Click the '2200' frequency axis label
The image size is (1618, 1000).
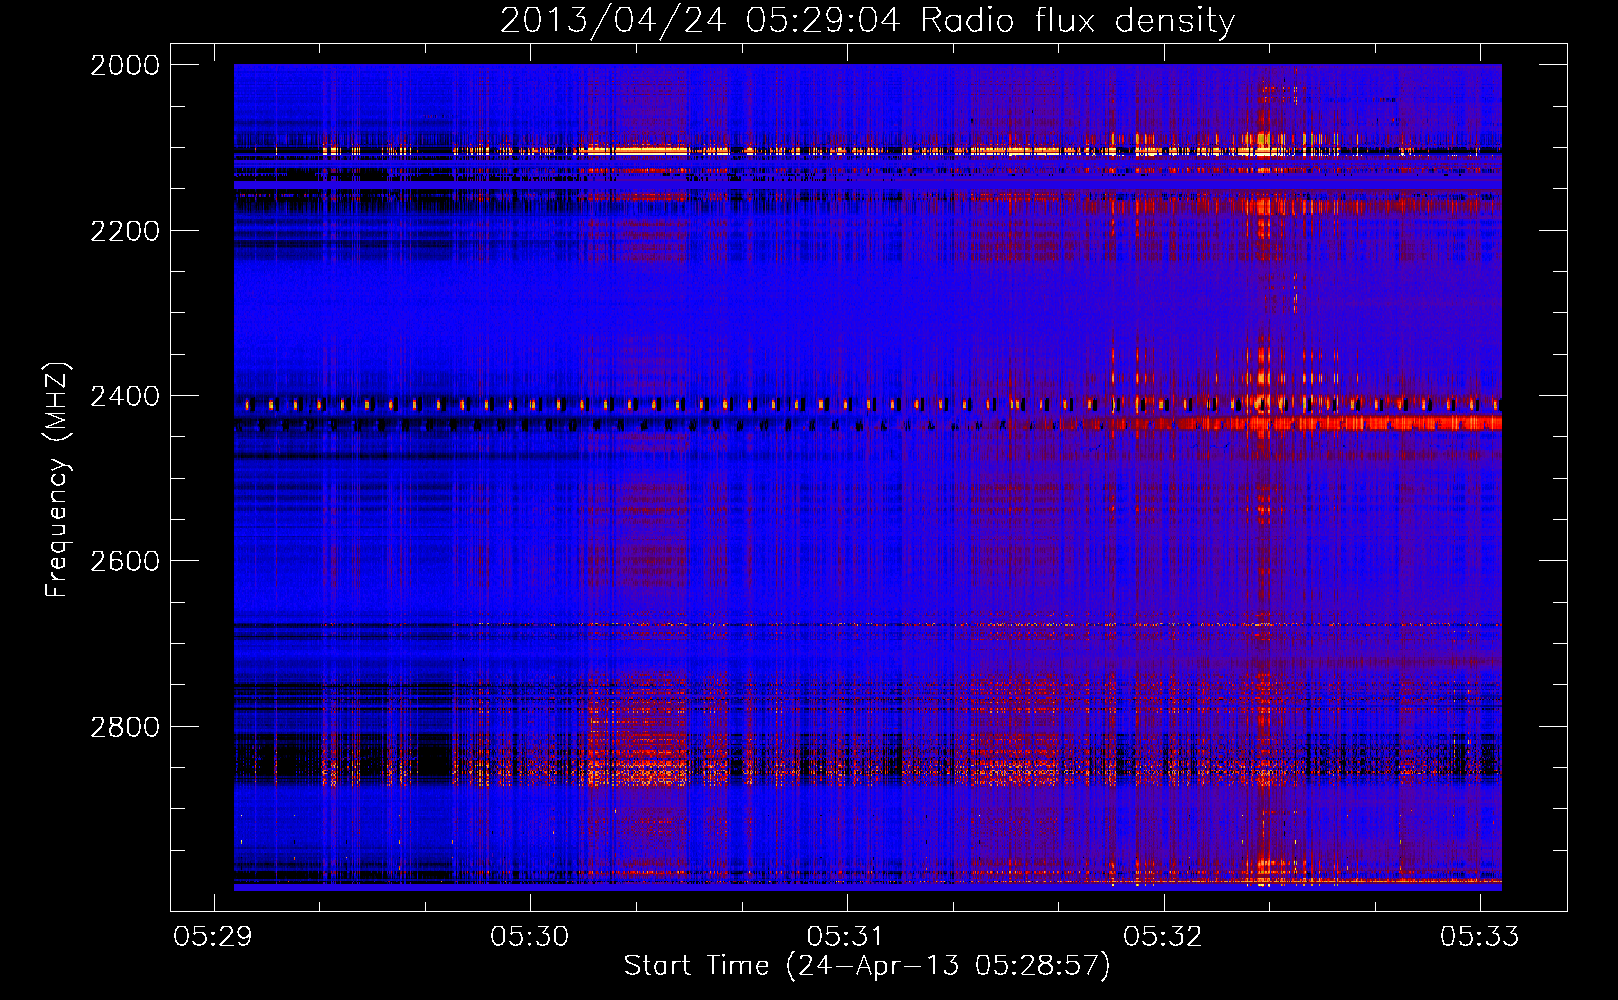125,231
